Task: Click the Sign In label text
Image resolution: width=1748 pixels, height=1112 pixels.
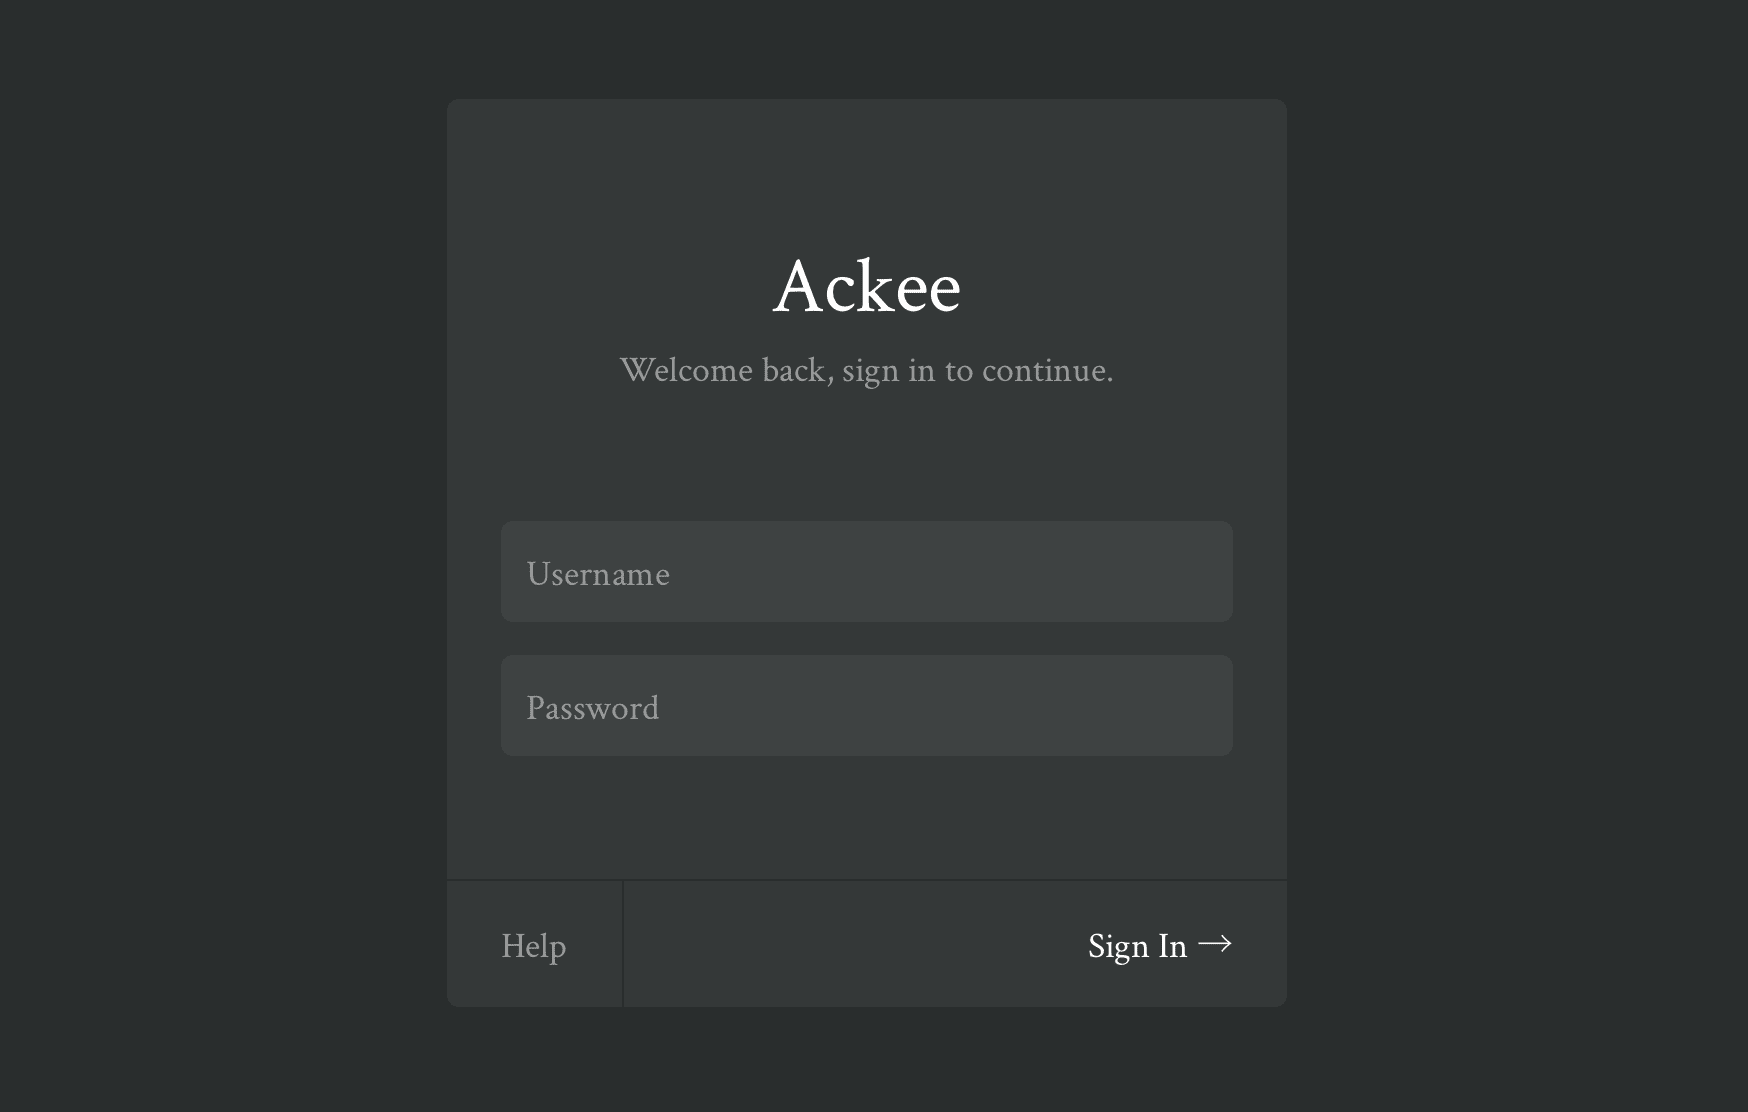Action: pos(1138,945)
